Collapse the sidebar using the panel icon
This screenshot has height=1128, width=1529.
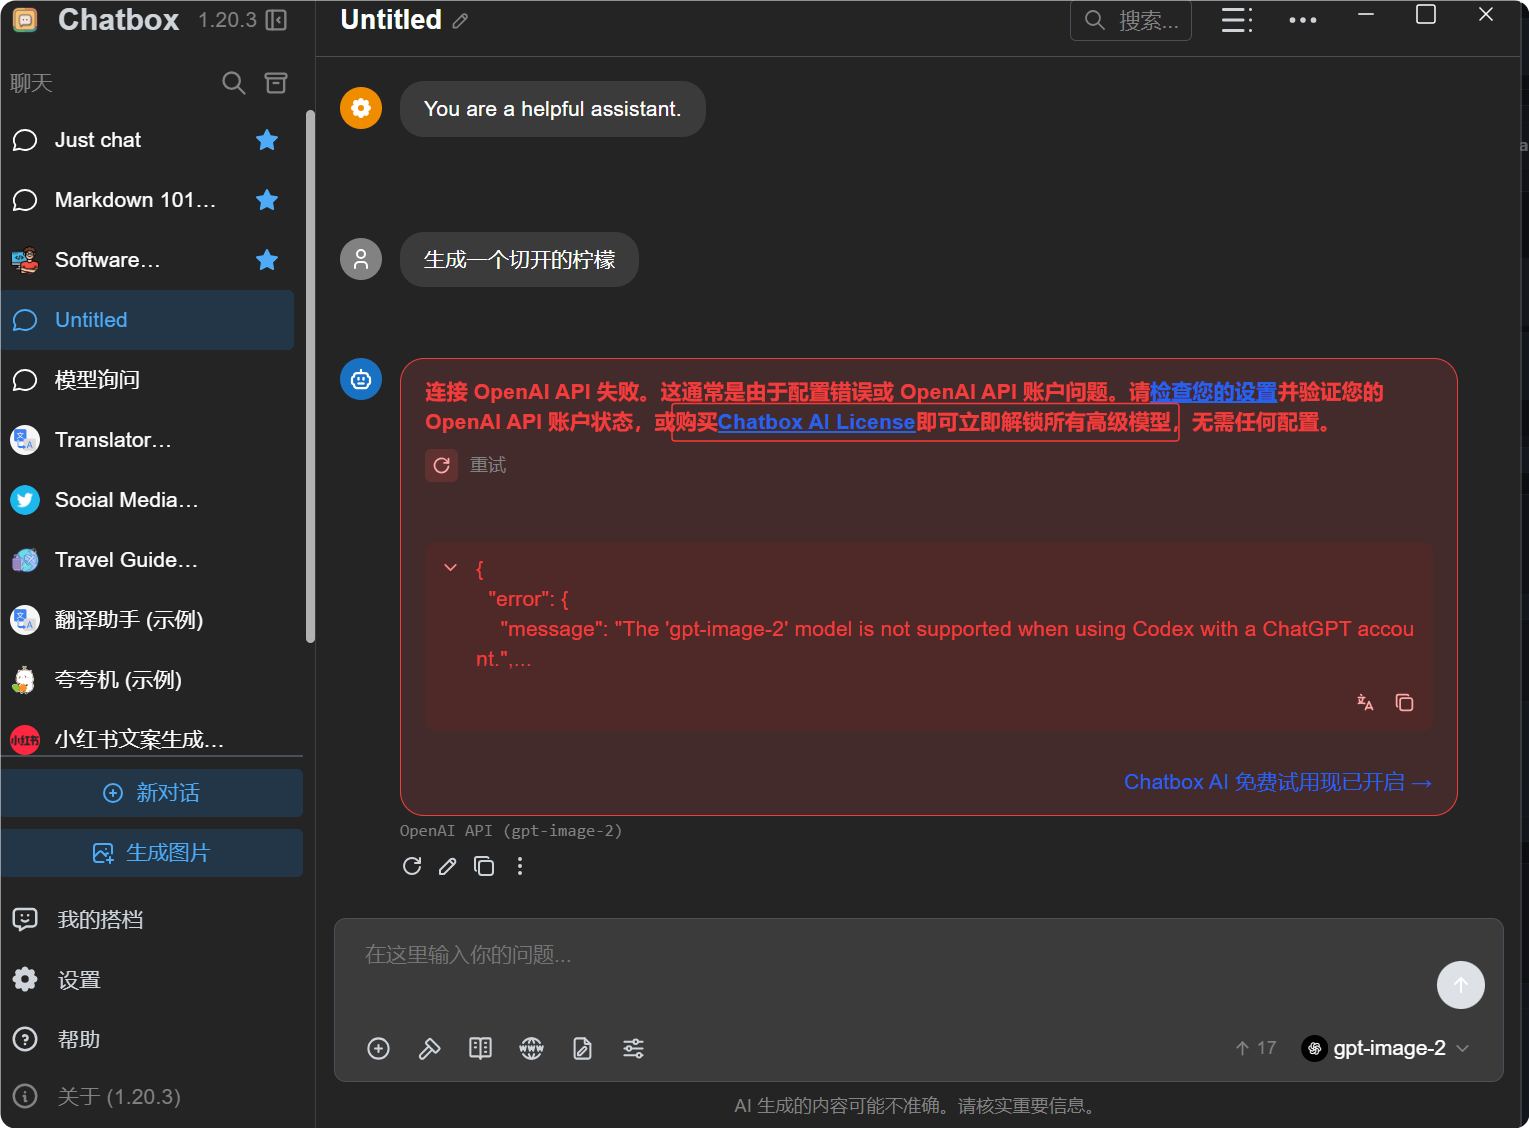click(277, 20)
